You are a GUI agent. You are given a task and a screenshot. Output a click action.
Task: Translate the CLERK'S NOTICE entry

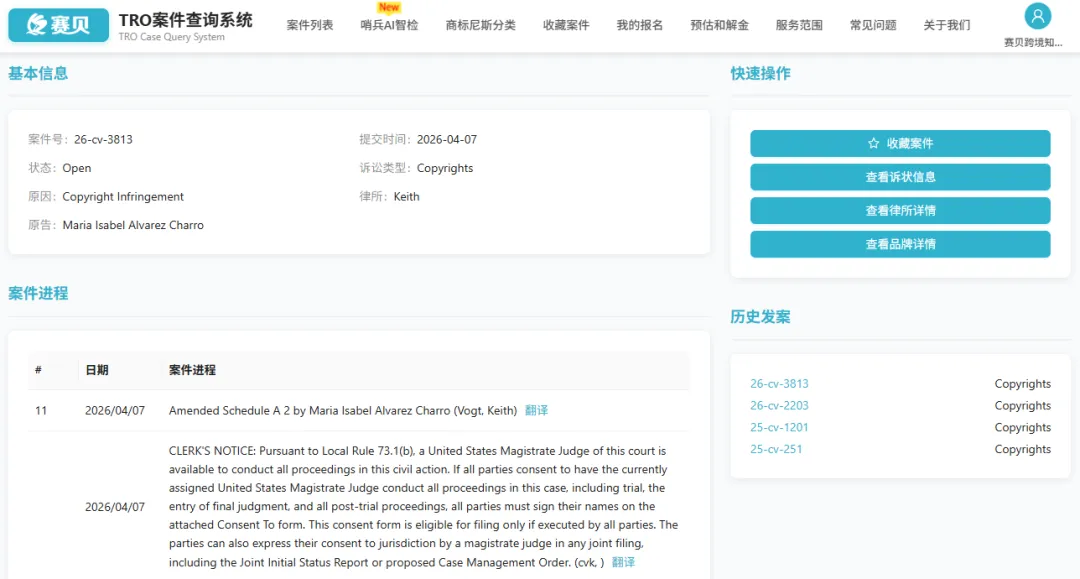[623, 562]
